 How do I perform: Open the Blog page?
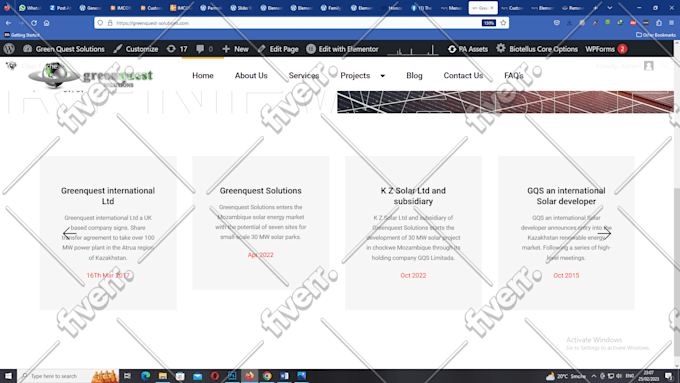click(414, 75)
